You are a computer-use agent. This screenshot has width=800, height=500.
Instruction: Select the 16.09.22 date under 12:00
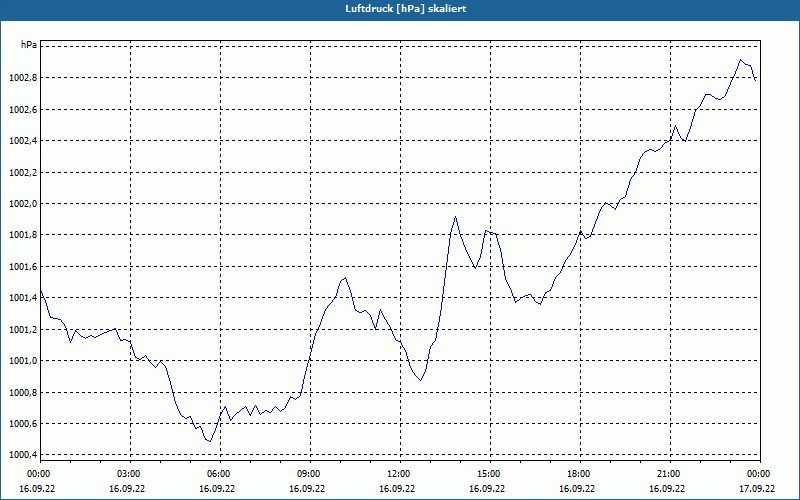pyautogui.click(x=397, y=489)
